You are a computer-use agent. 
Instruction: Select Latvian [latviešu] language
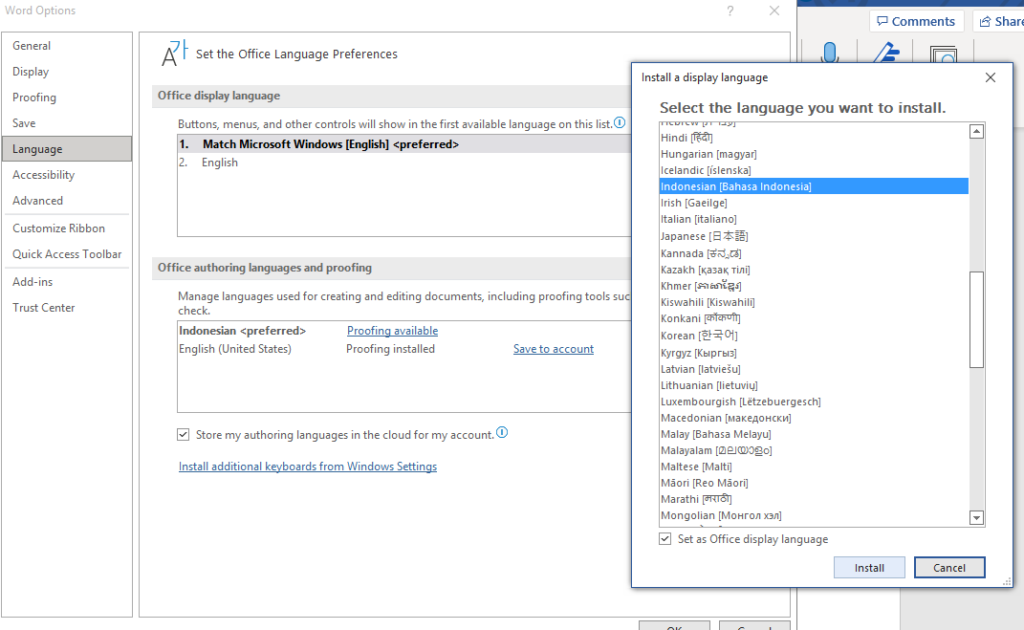tap(814, 369)
